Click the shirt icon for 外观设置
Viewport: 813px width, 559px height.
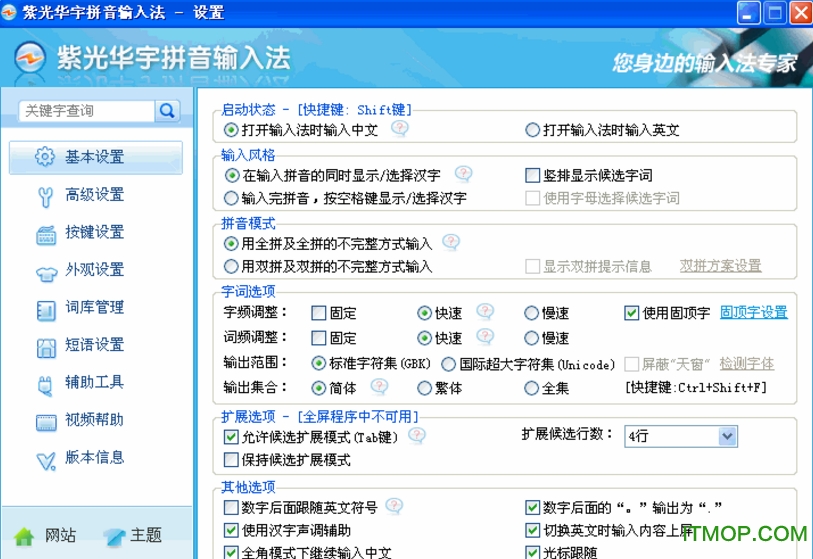[46, 273]
